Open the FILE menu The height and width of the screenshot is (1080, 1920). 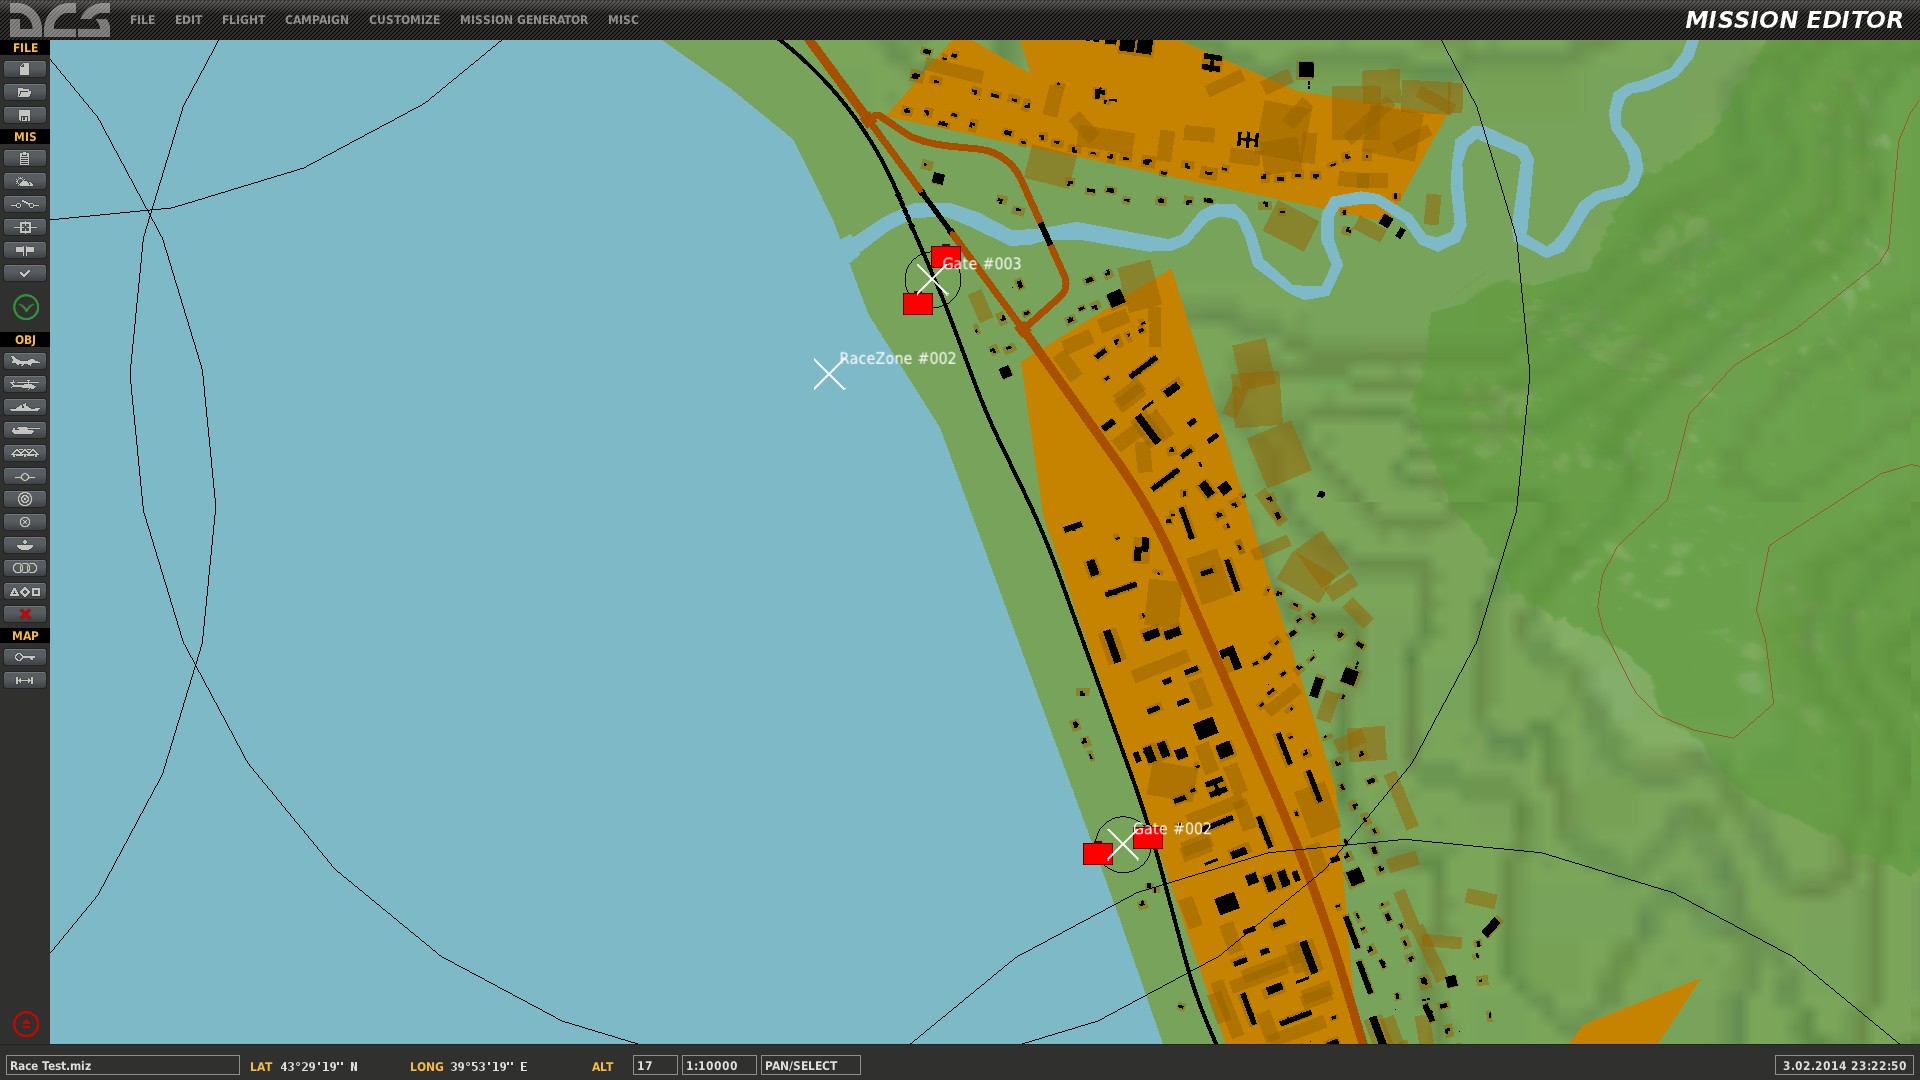(142, 20)
